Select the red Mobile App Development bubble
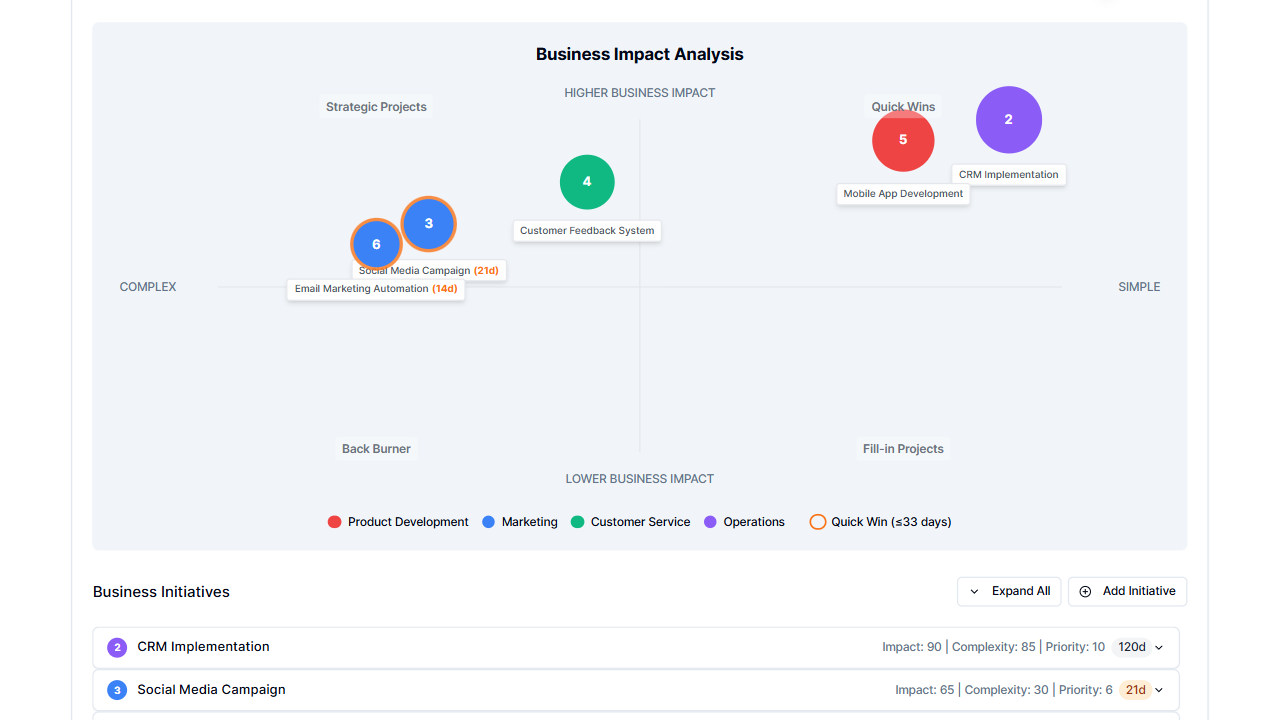 click(x=903, y=140)
